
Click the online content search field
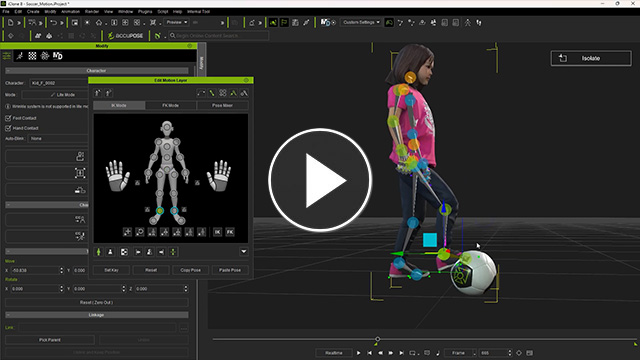(219, 36)
